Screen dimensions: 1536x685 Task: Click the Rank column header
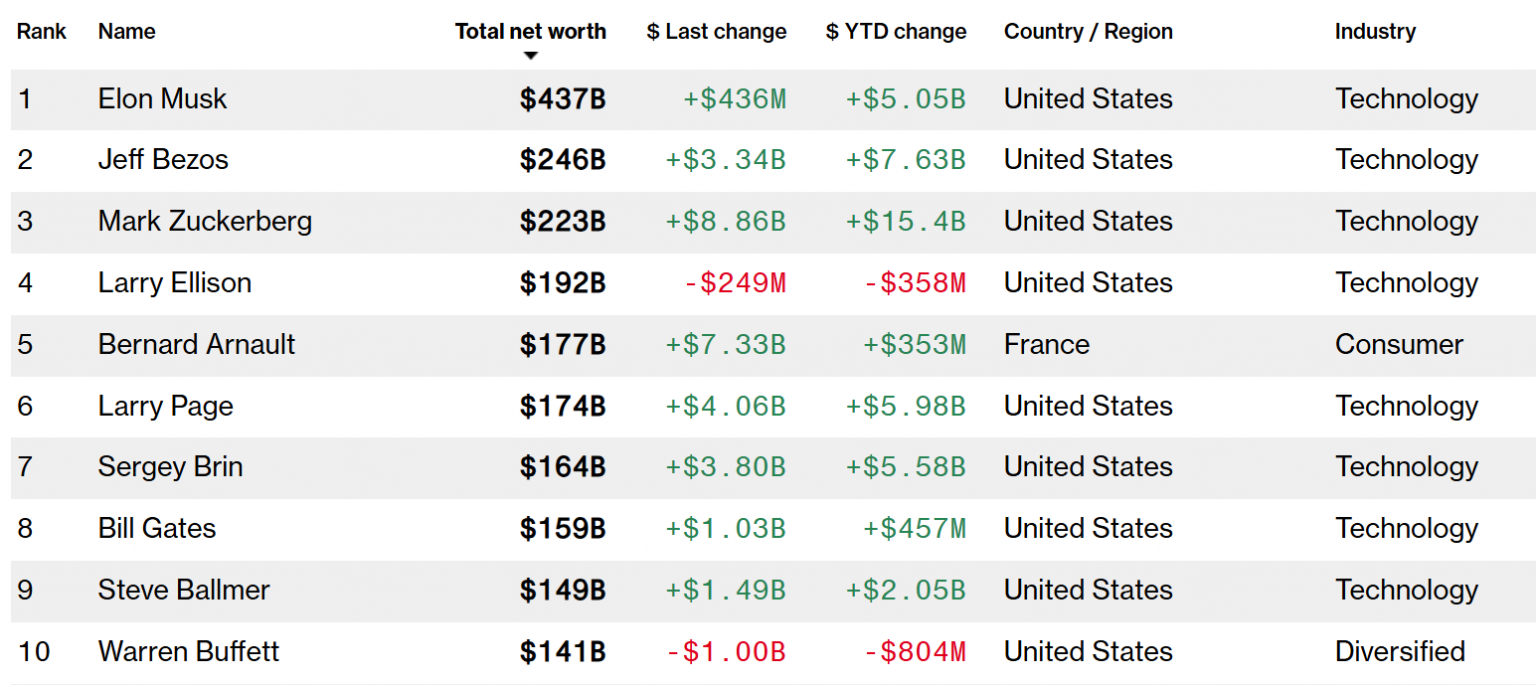pos(41,31)
